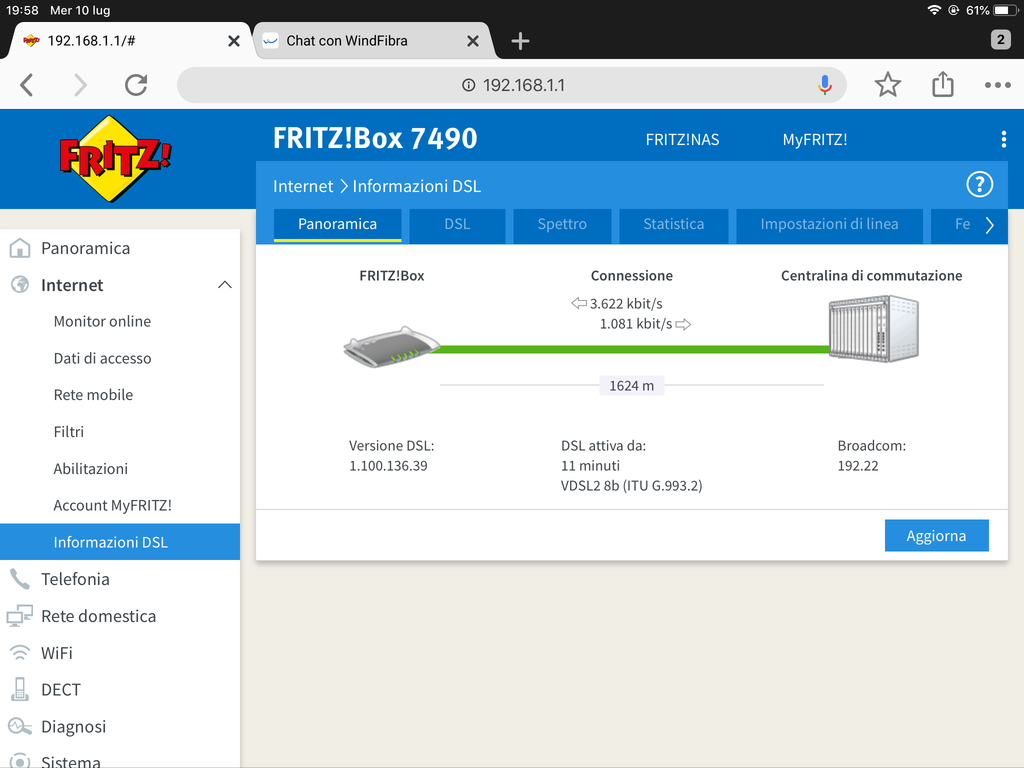
Task: Select Informazioni DSL in the sidebar
Action: pyautogui.click(x=120, y=541)
